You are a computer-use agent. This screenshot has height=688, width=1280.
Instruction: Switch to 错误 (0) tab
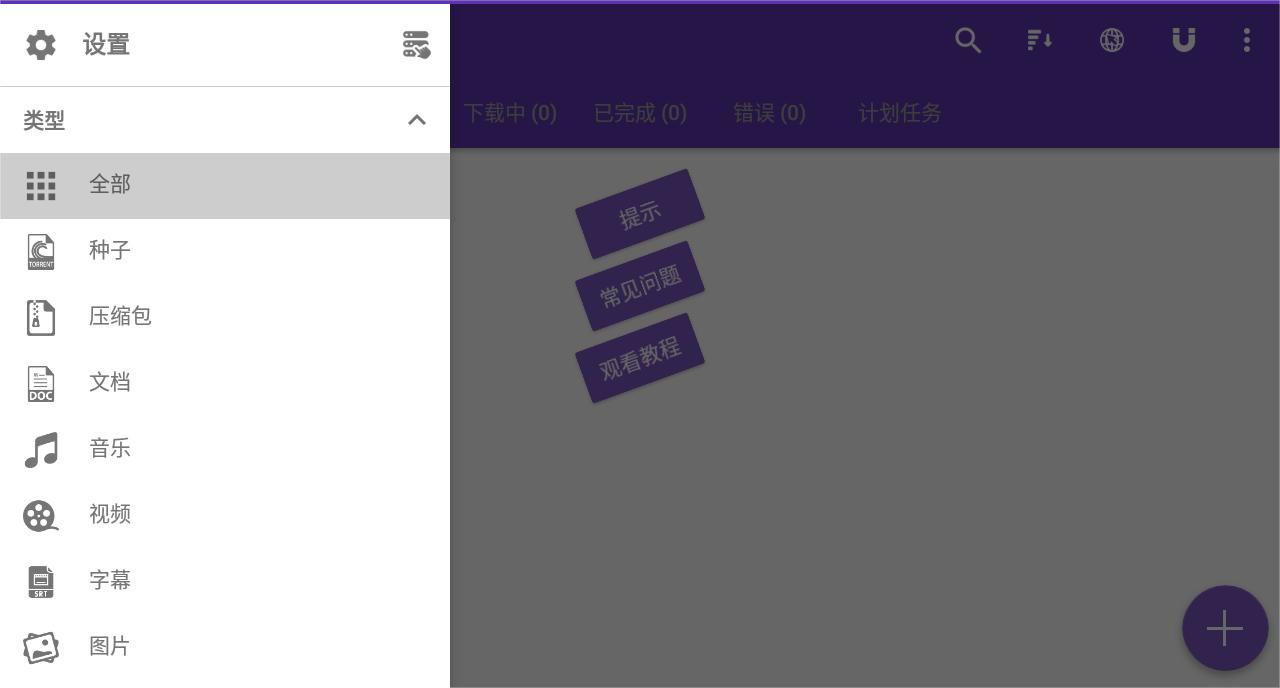(x=769, y=113)
